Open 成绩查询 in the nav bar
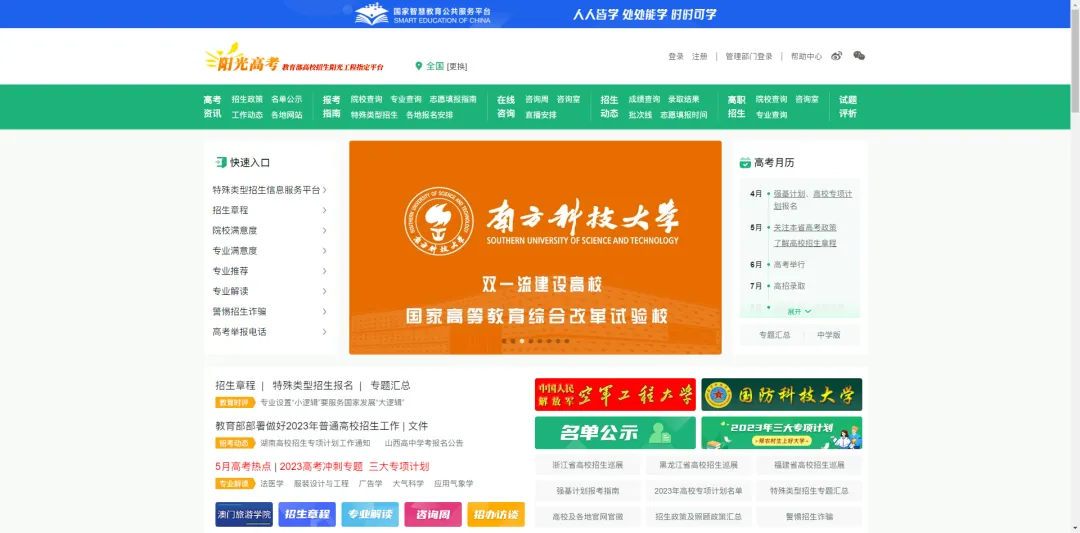 644,99
